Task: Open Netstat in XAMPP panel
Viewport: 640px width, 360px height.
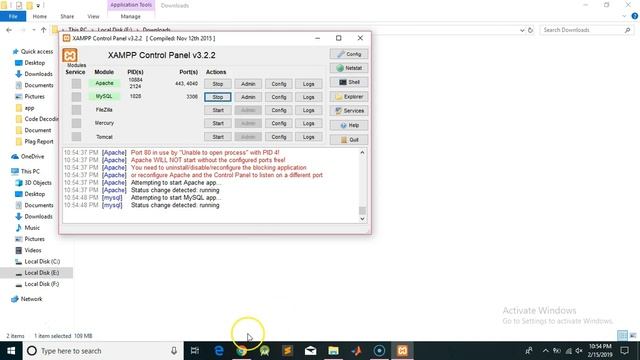Action: [x=349, y=68]
